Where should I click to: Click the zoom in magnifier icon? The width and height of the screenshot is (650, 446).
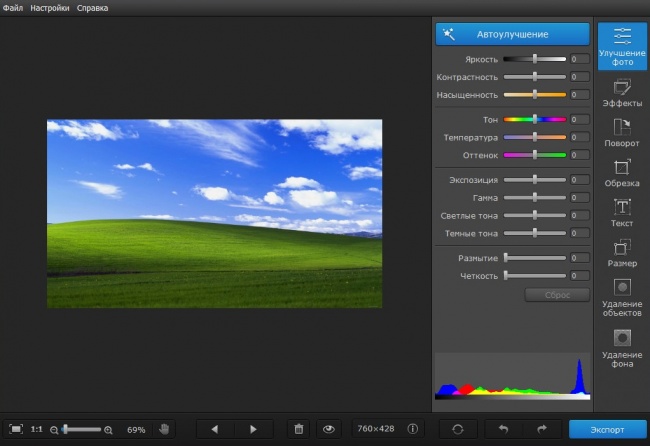click(x=109, y=430)
